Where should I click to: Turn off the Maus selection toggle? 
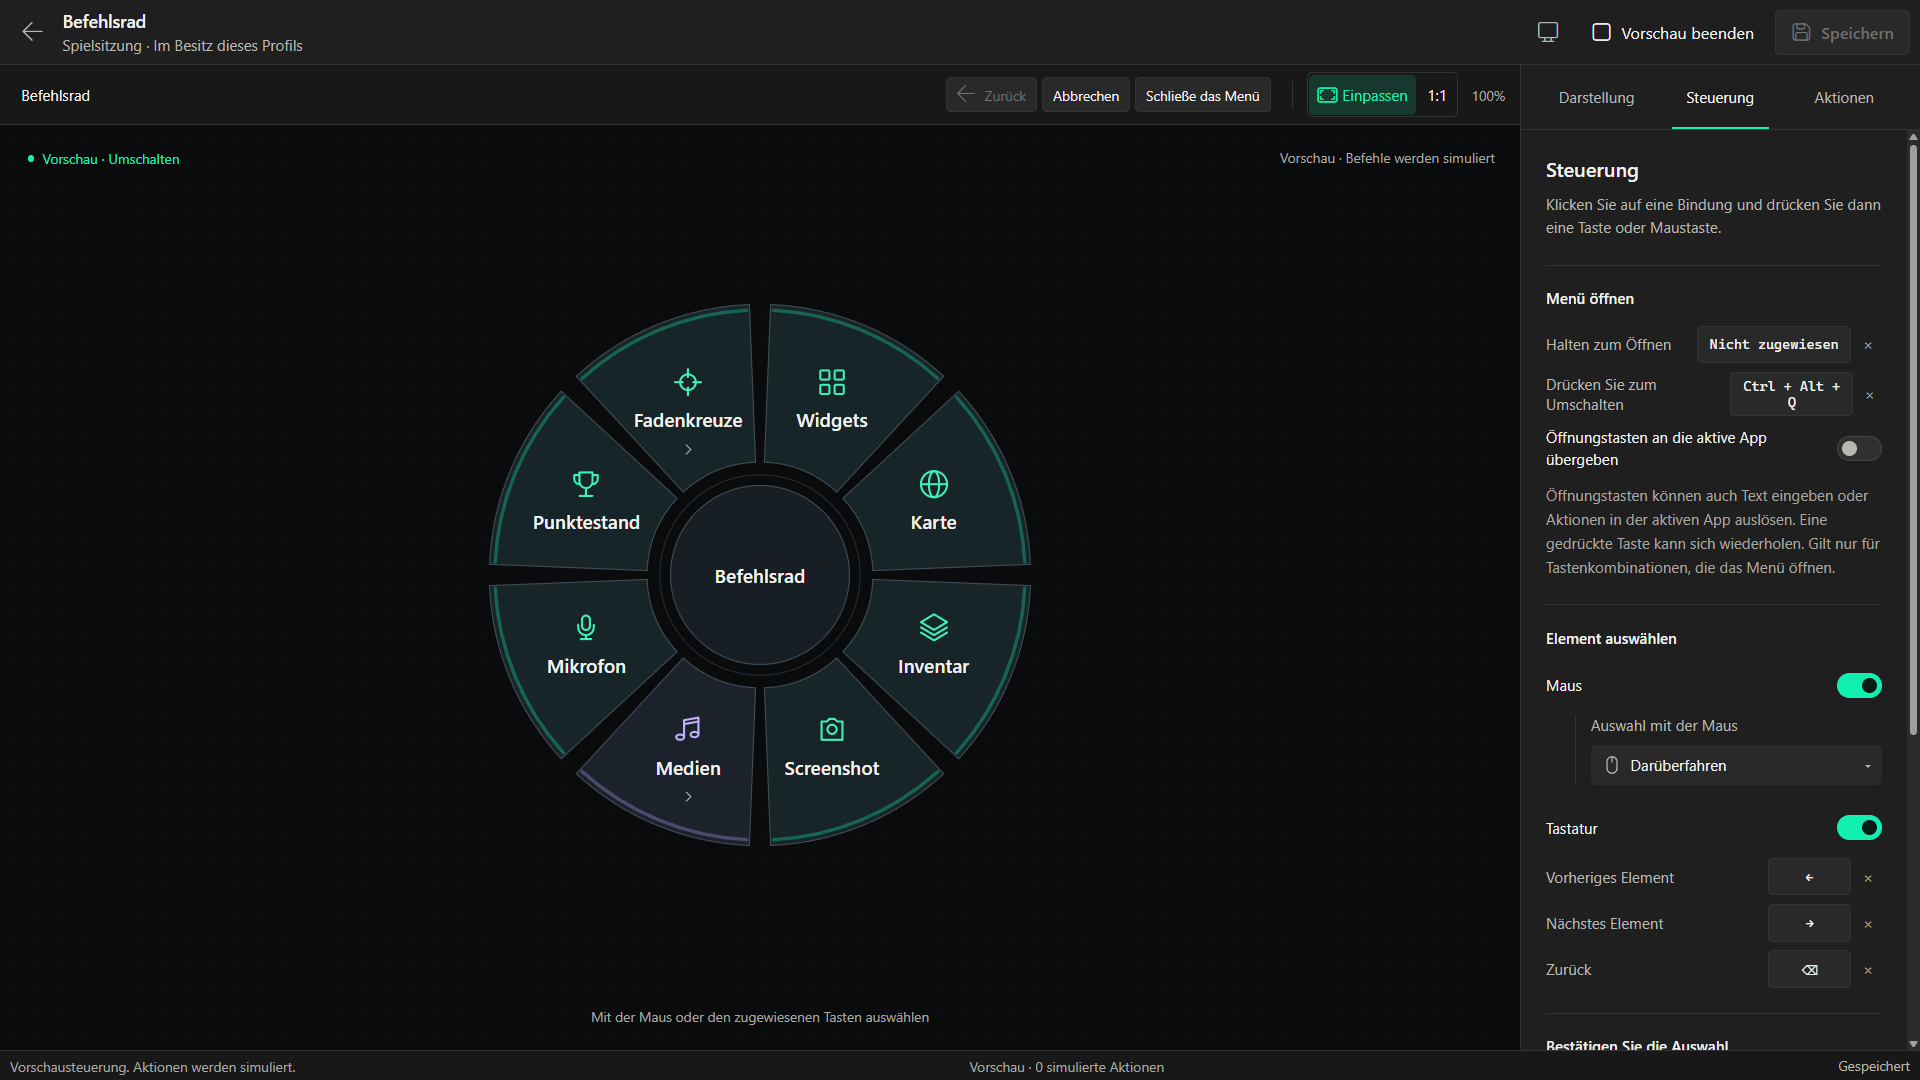1859,685
